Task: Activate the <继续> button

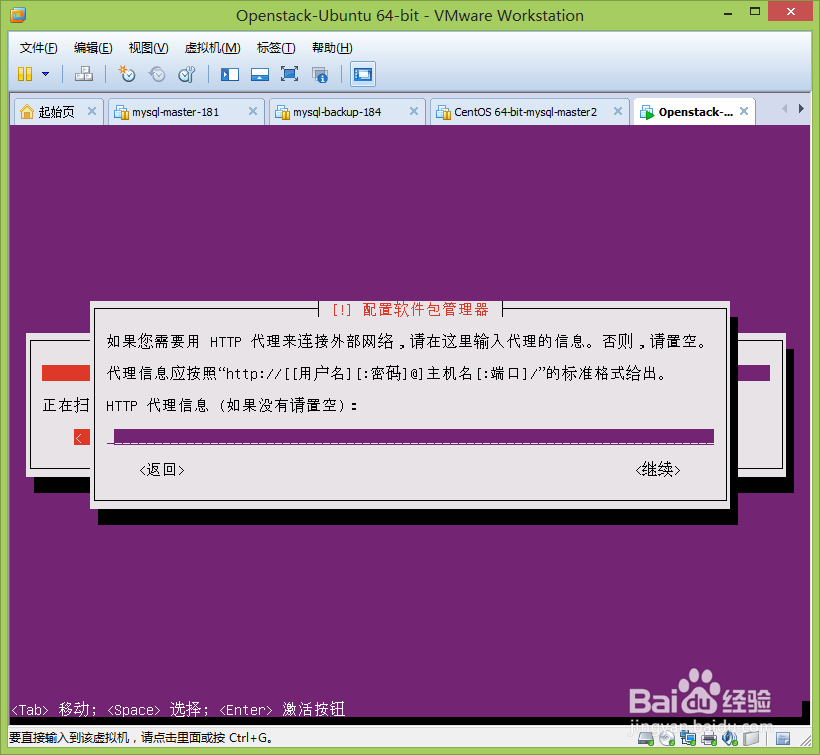Action: pyautogui.click(x=657, y=469)
